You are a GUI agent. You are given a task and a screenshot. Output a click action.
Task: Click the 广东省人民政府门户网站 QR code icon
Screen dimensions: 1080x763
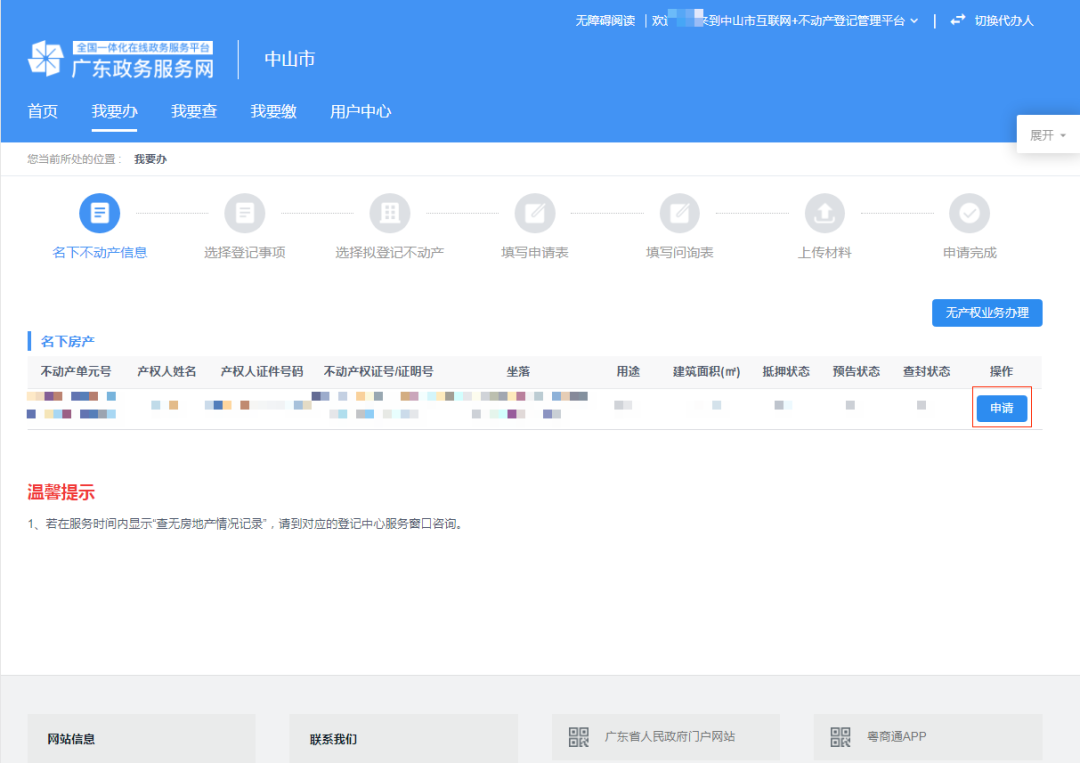[578, 737]
